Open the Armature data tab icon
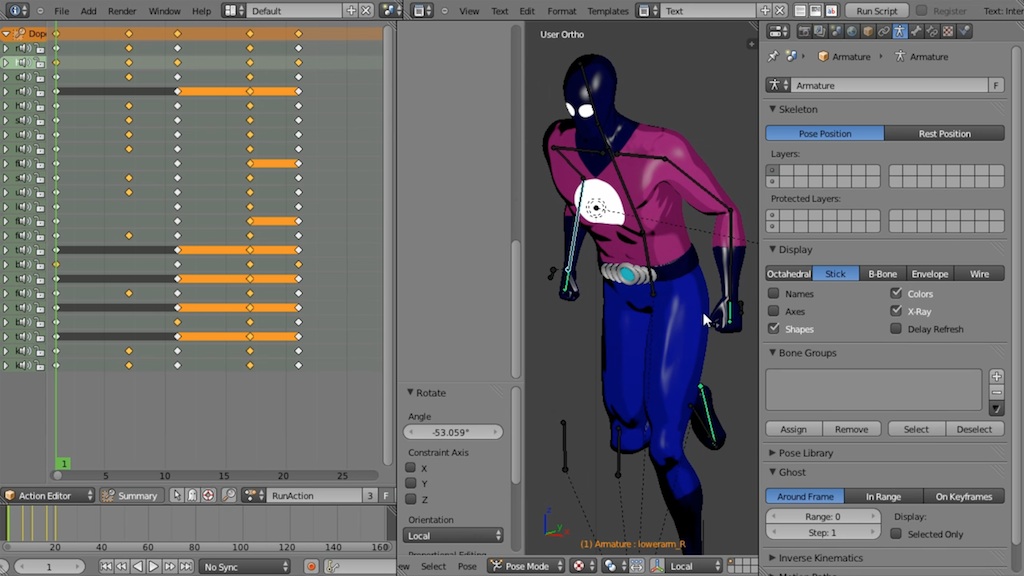 click(900, 31)
